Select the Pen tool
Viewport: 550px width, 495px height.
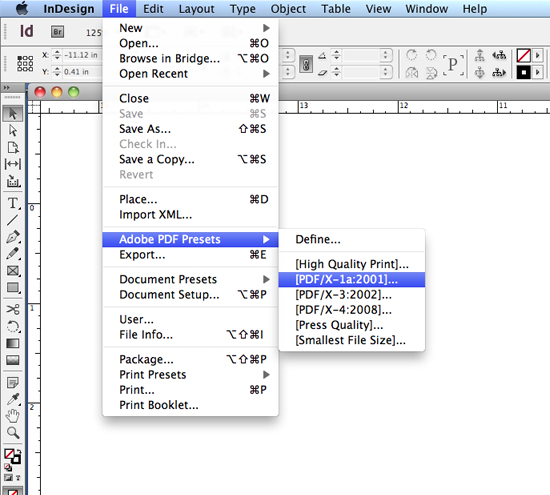point(13,237)
